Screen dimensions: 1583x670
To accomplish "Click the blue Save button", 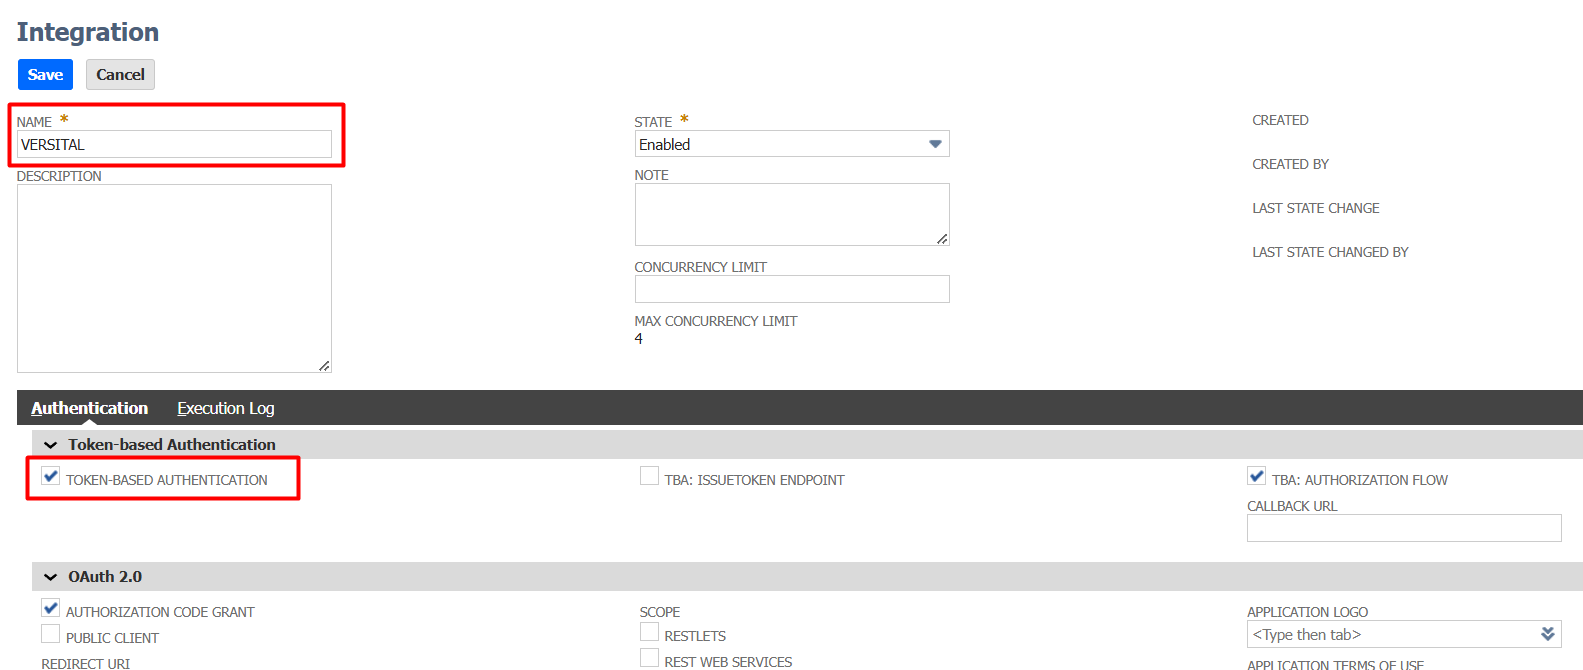I will click(45, 75).
